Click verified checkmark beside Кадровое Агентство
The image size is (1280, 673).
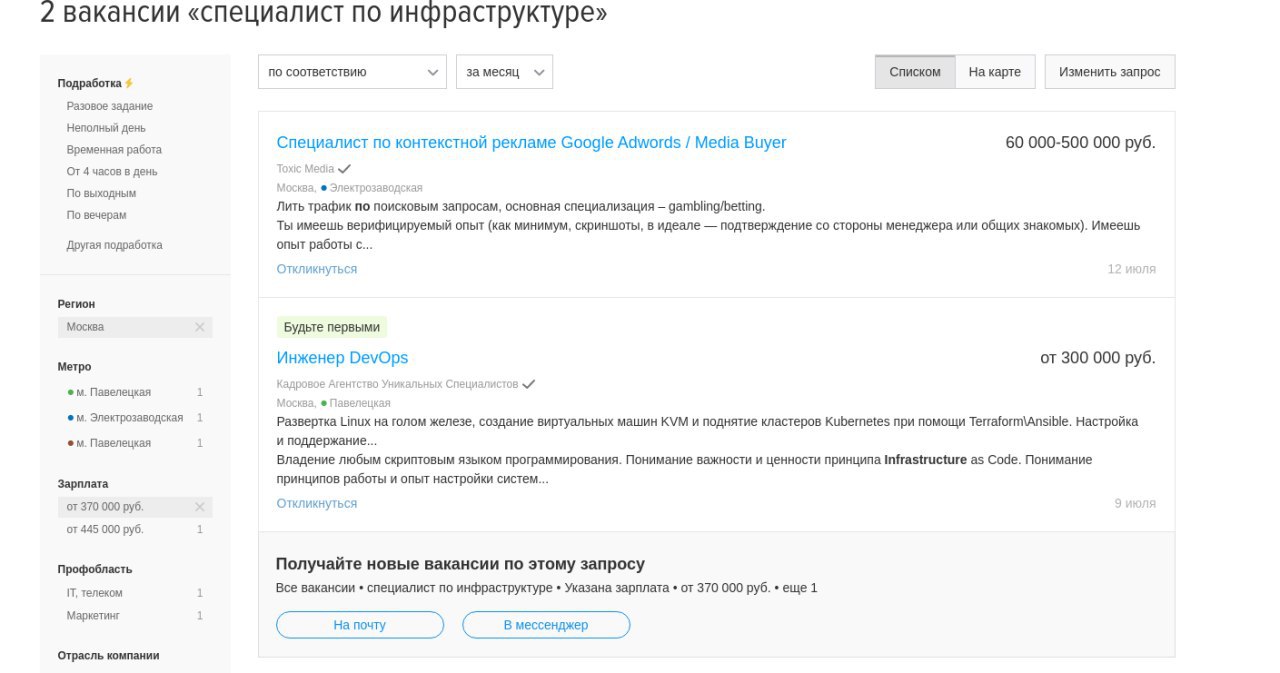pyautogui.click(x=529, y=384)
